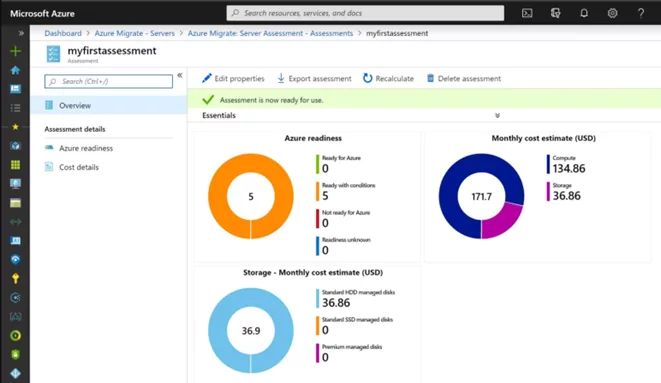Click the light blue Storage cost donut ring
The width and height of the screenshot is (661, 383).
[x=218, y=331]
